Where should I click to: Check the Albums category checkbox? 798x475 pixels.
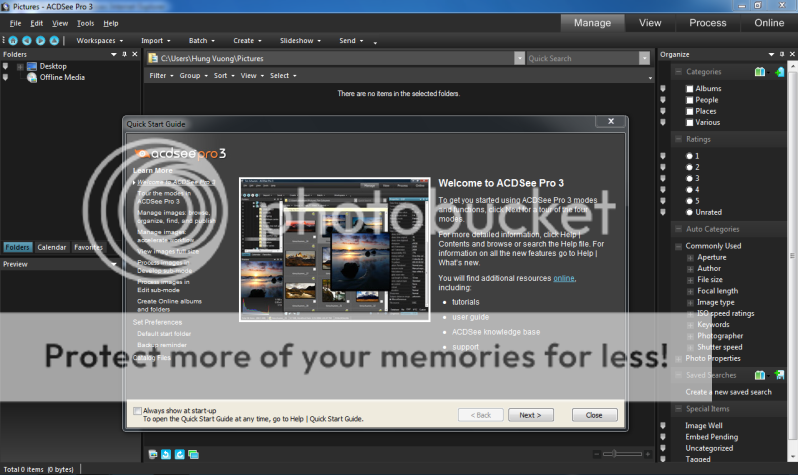pos(689,89)
